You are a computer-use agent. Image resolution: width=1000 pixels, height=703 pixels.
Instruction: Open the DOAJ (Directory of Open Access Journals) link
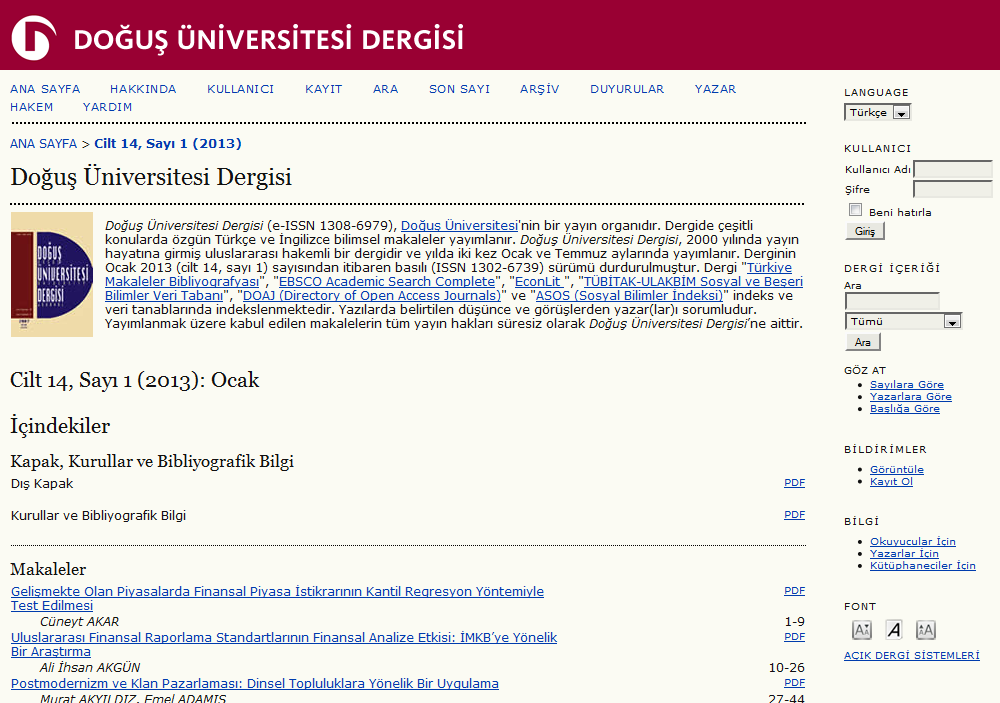coord(371,296)
